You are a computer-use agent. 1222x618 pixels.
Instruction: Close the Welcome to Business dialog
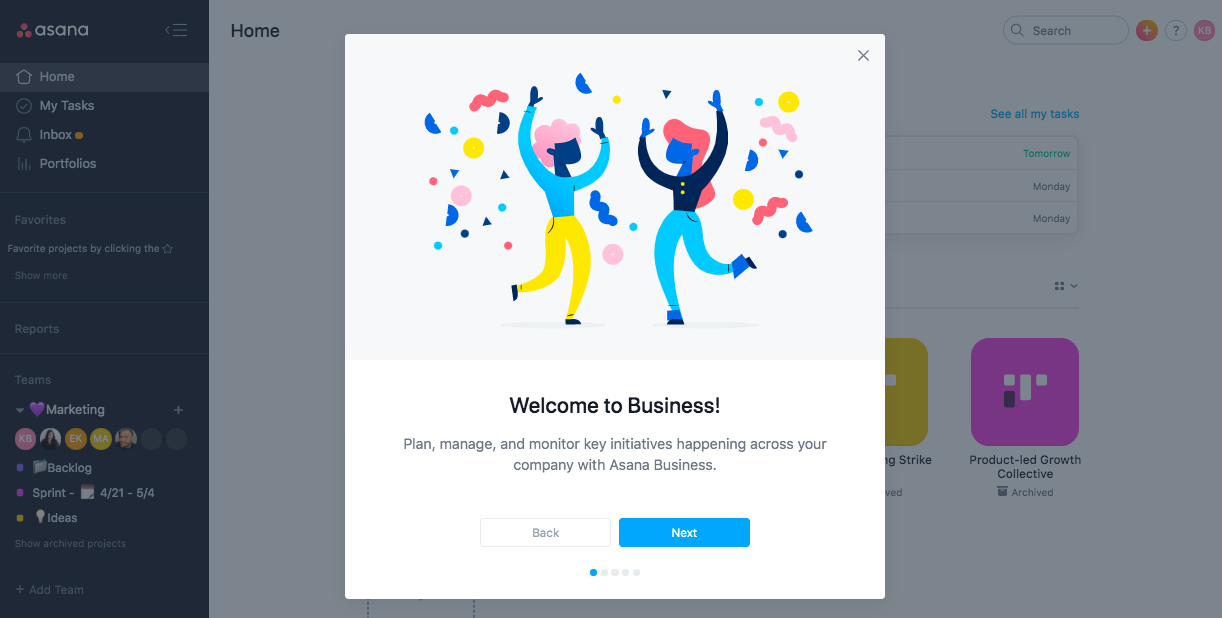(863, 56)
